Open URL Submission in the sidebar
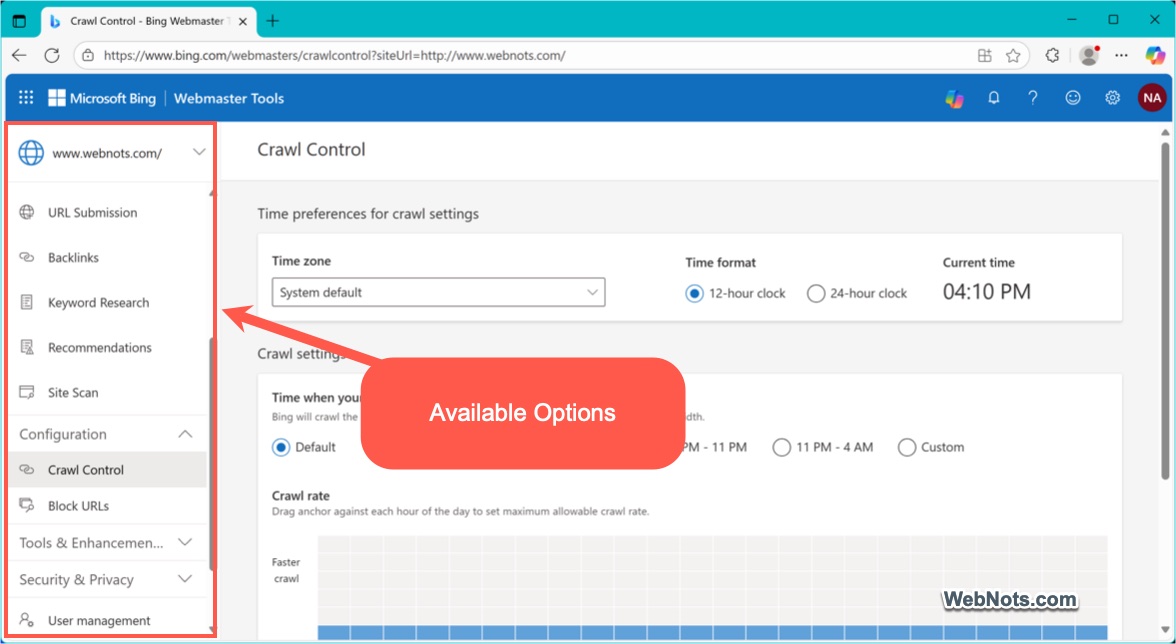1176x644 pixels. coord(92,212)
